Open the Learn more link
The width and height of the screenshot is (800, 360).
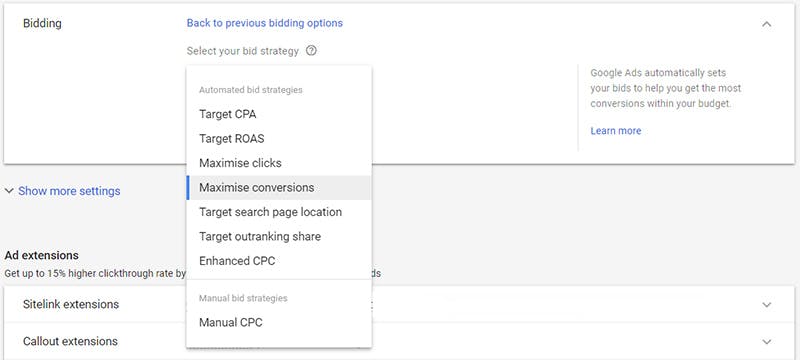pos(615,131)
